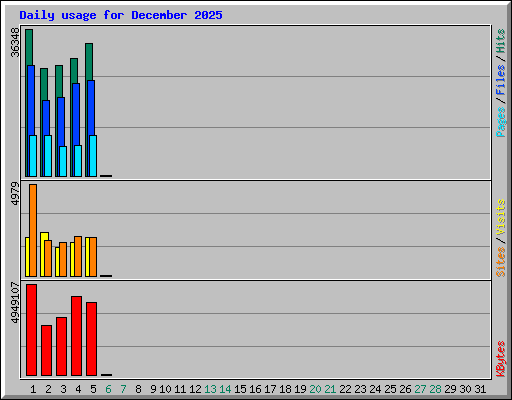Click the cyan Pages bar for day 5
This screenshot has height=400, width=512.
(93, 156)
